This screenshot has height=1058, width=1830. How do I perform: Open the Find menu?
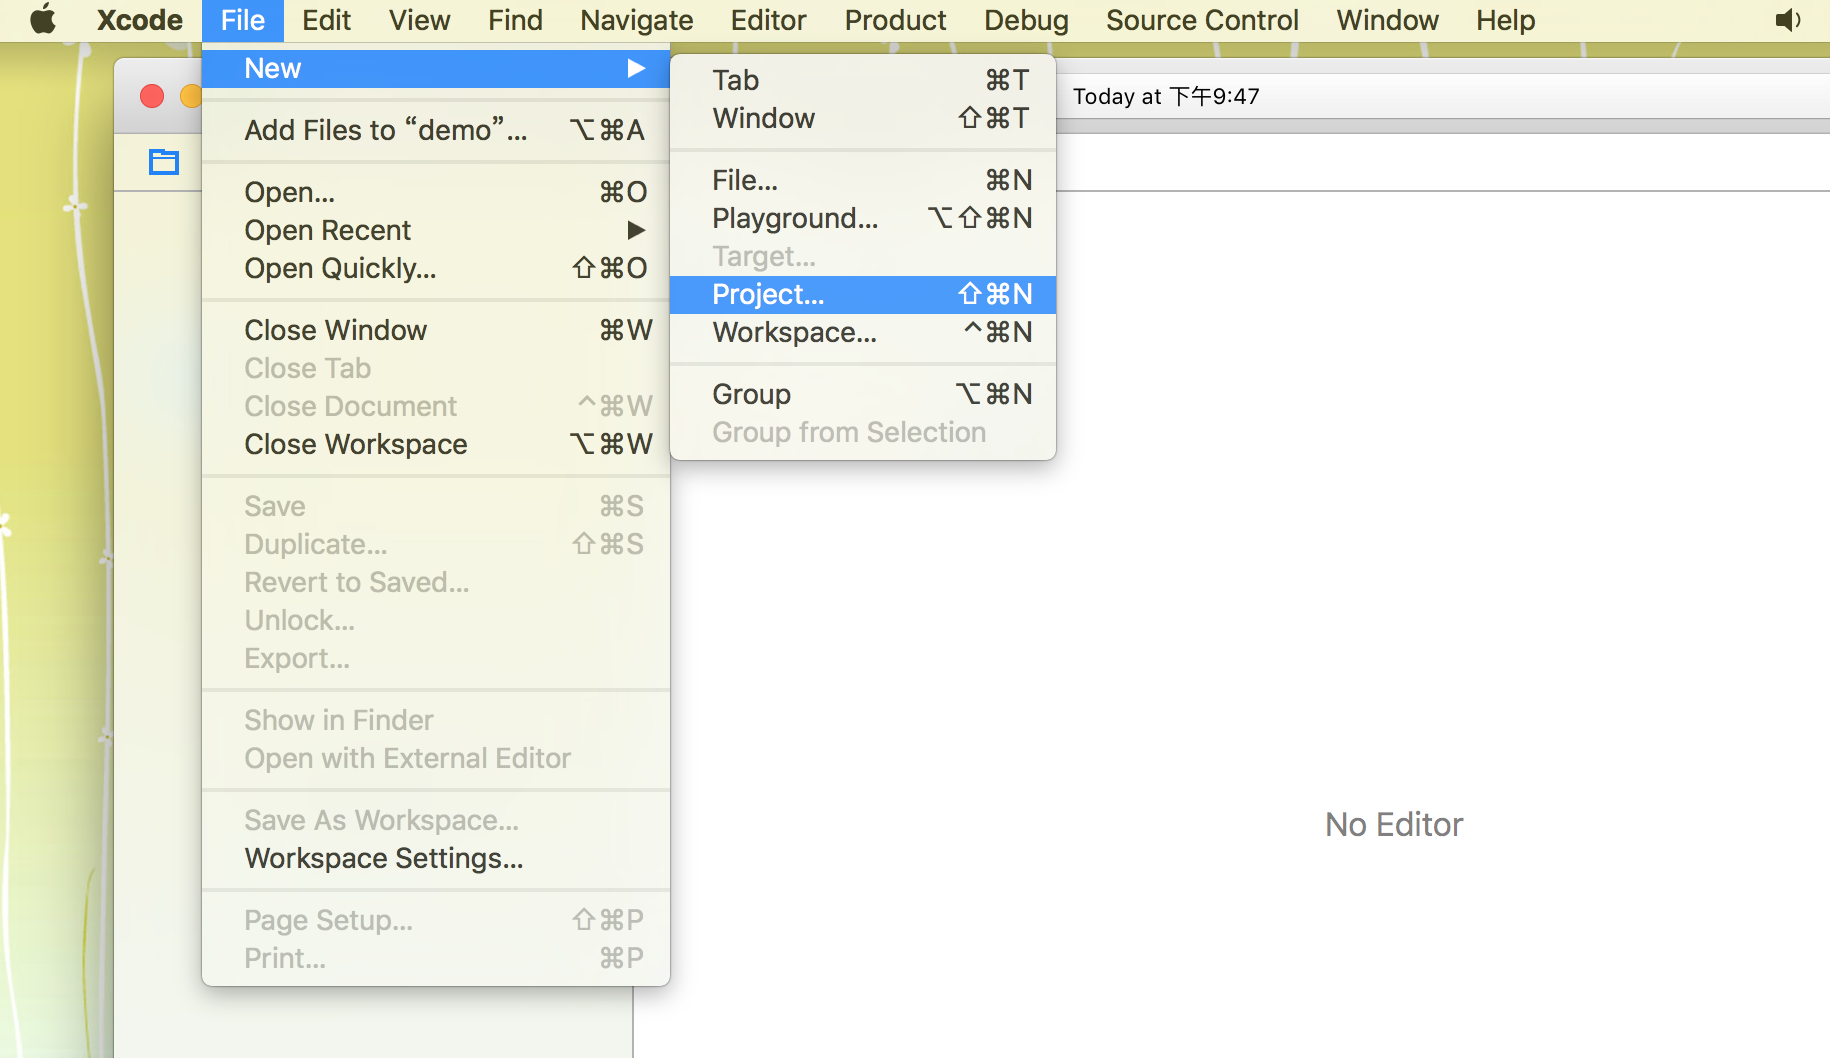[515, 20]
